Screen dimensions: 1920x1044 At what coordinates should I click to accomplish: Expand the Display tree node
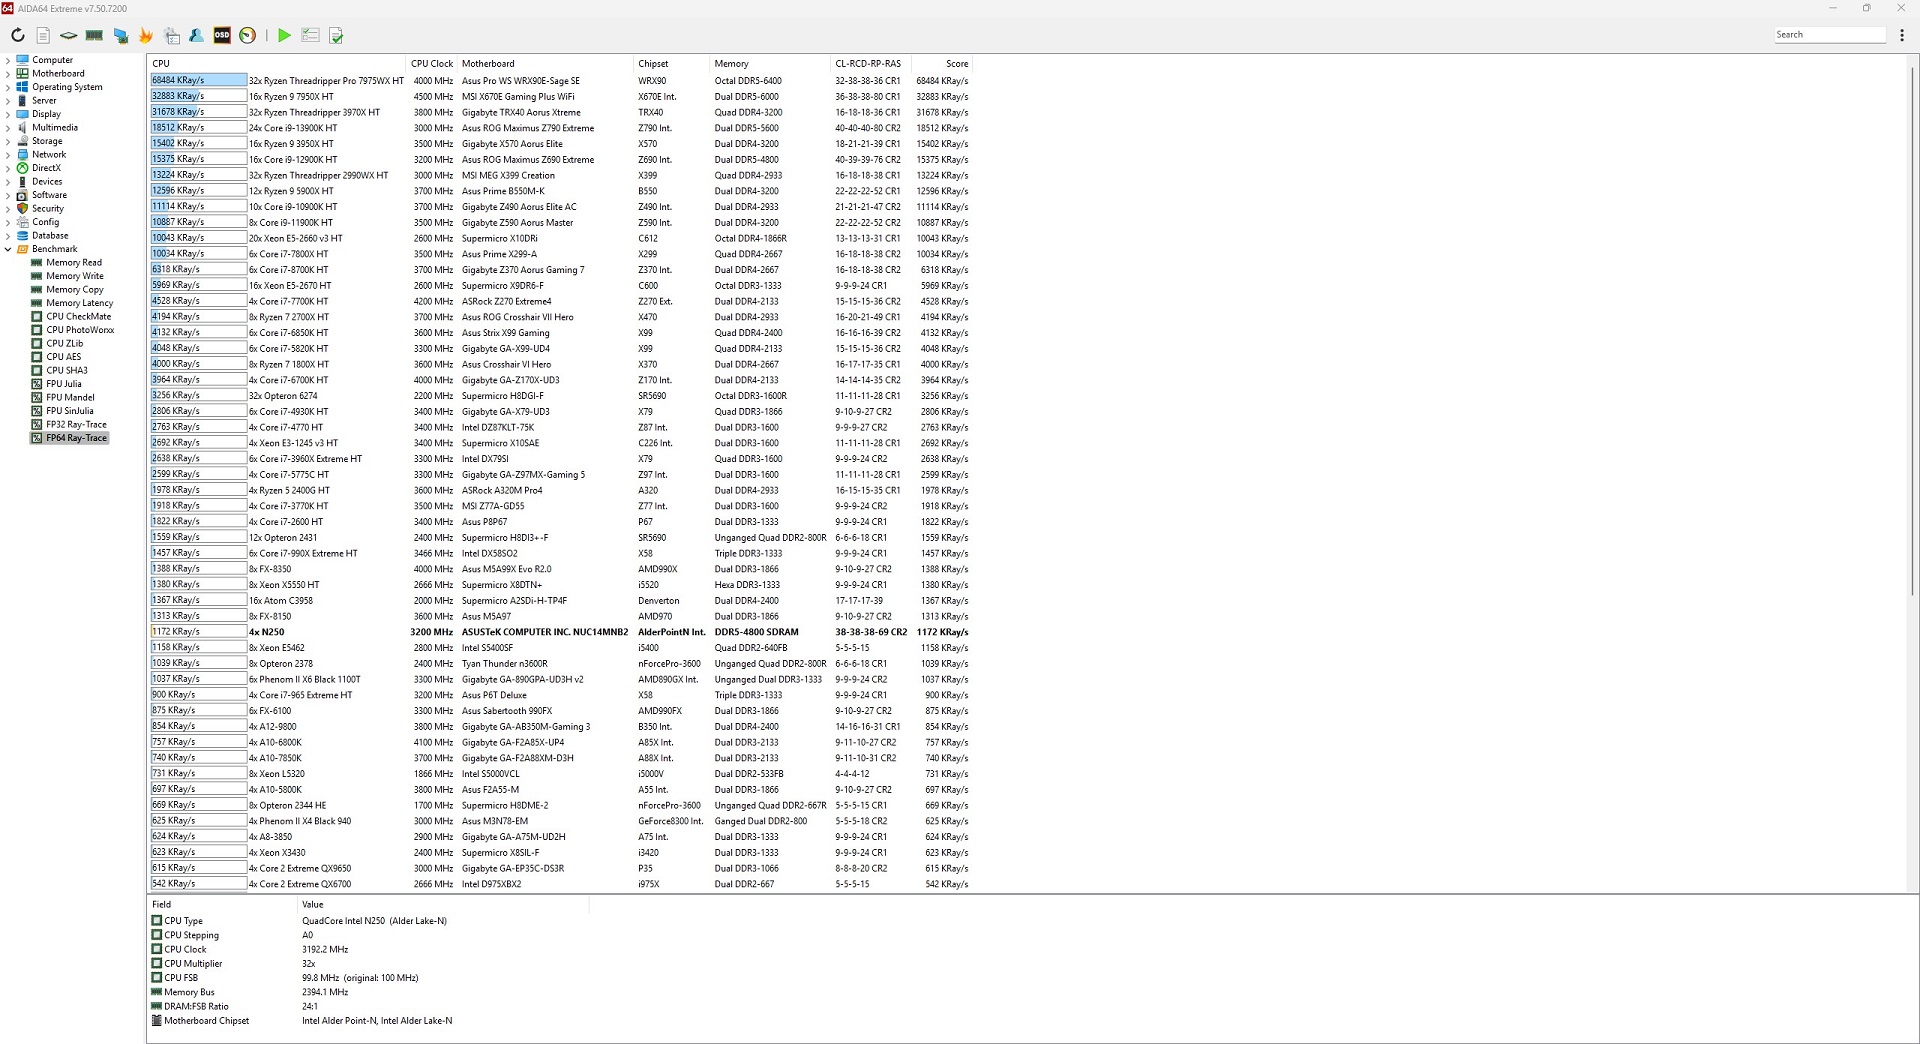[8, 114]
